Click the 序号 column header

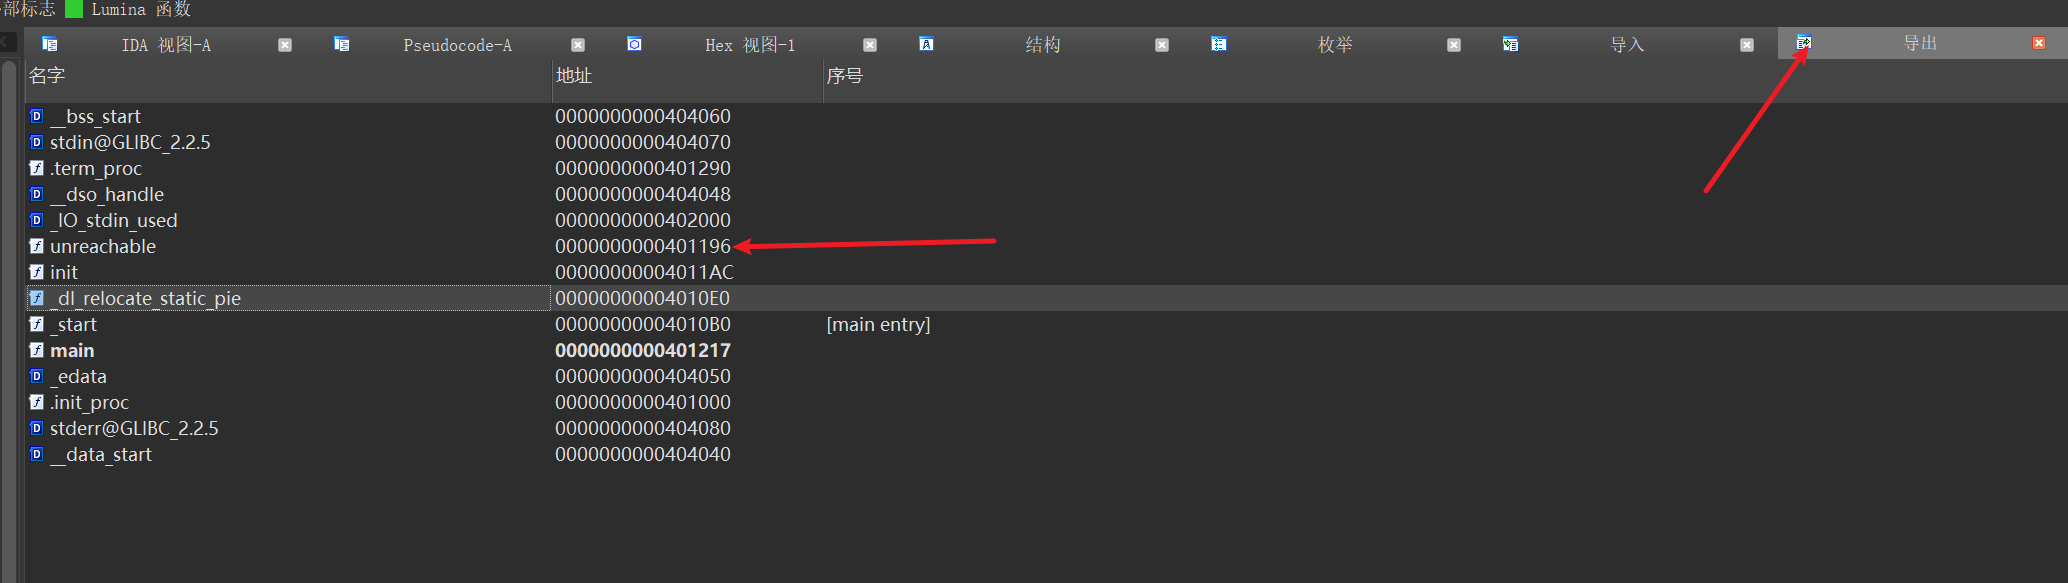845,76
